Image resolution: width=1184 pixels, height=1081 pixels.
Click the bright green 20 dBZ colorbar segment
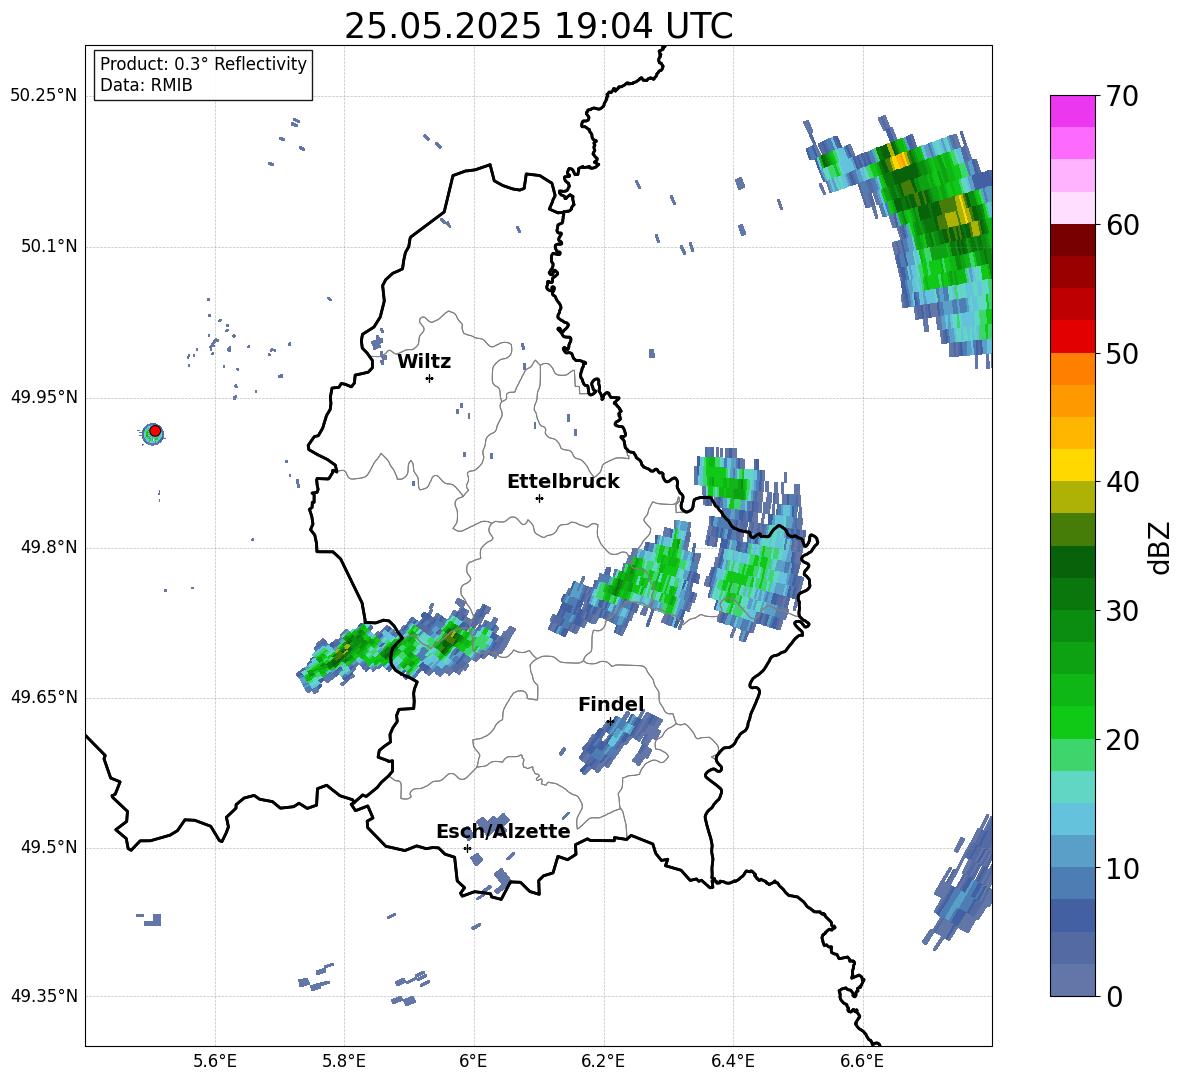tap(1072, 722)
